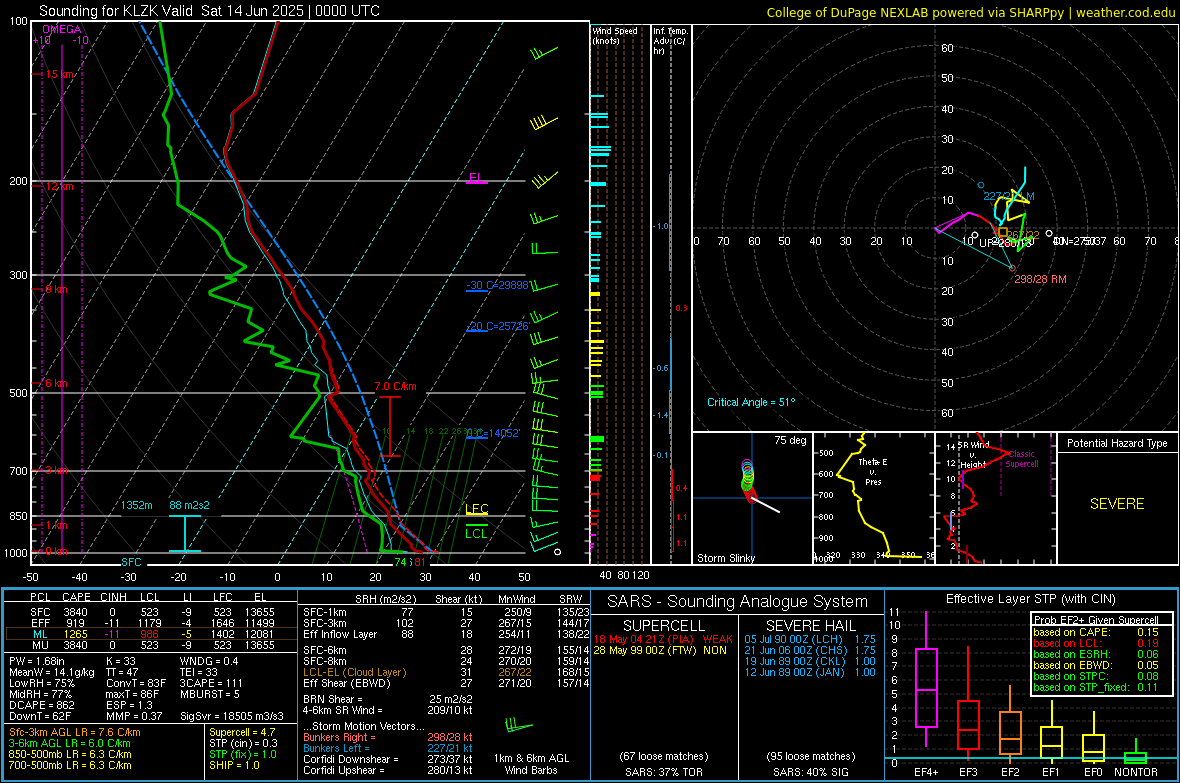1180x783 pixels.
Task: Click '700-500mb LR = 6.3 C/km'
Action: pyautogui.click(x=70, y=765)
